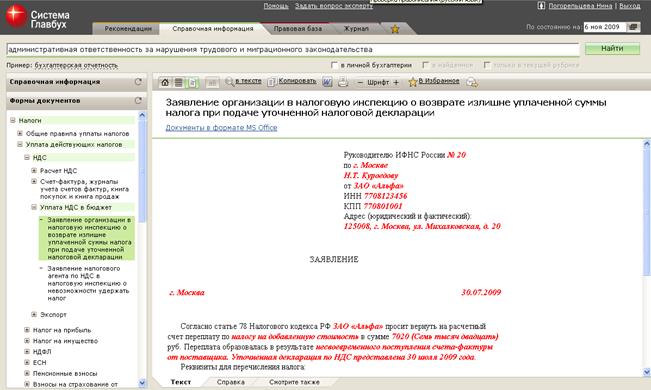Screen dimensions: 651x390
Task: Open the calendar icon next to the date
Action: click(633, 27)
